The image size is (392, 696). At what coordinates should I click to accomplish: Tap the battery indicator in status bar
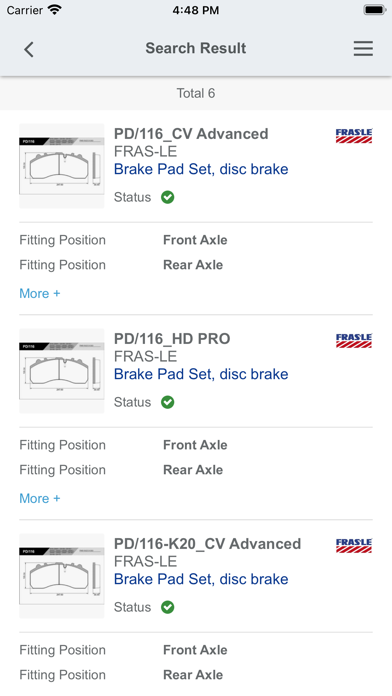pyautogui.click(x=375, y=10)
